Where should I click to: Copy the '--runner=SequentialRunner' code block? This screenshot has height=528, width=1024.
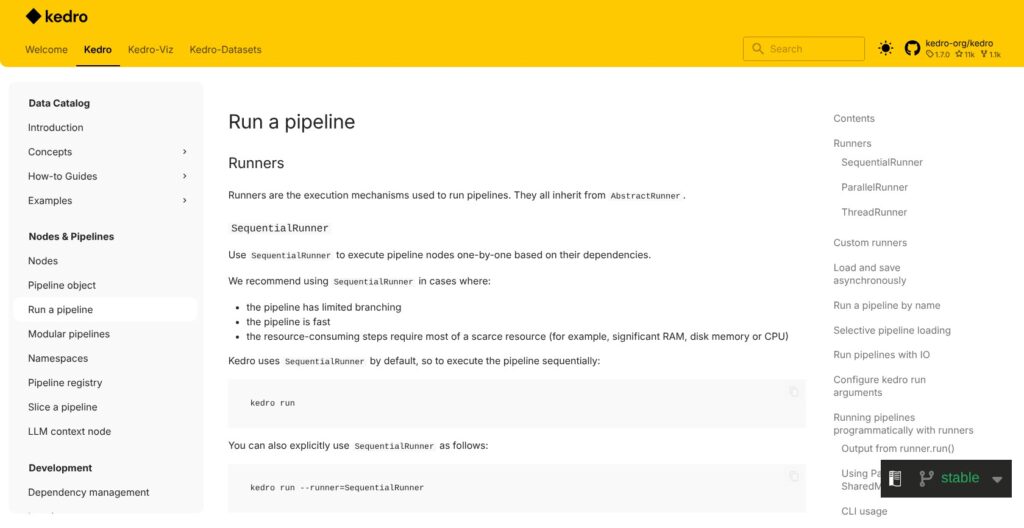[793, 476]
